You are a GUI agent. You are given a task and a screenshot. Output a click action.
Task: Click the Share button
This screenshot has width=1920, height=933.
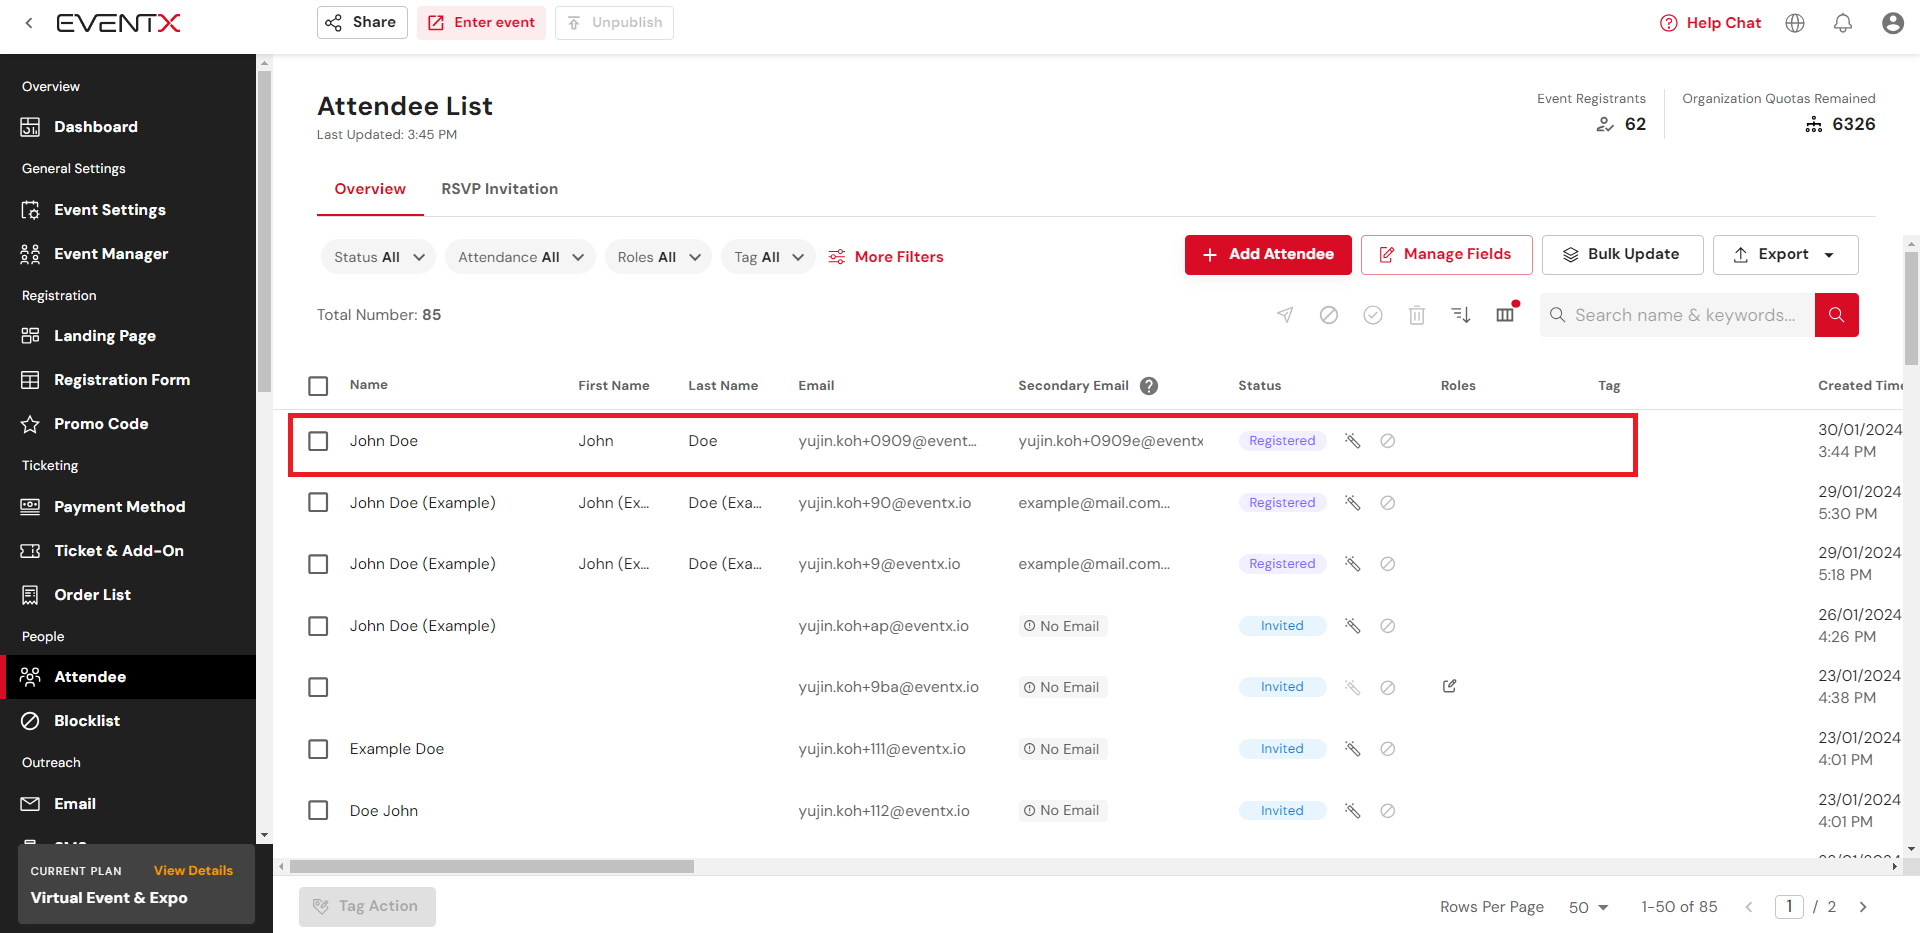pos(362,22)
